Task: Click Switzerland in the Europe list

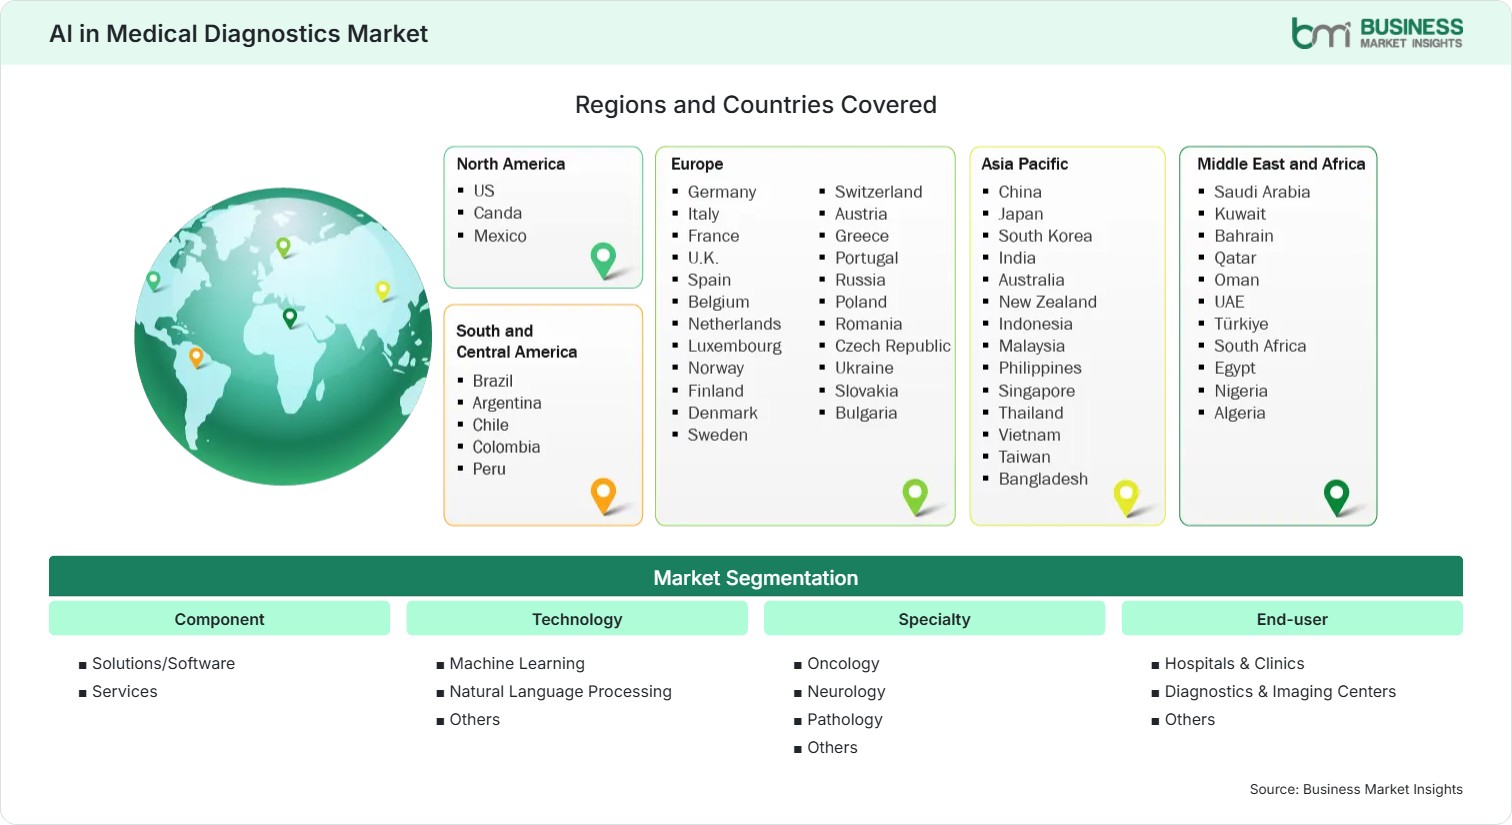Action: point(879,192)
